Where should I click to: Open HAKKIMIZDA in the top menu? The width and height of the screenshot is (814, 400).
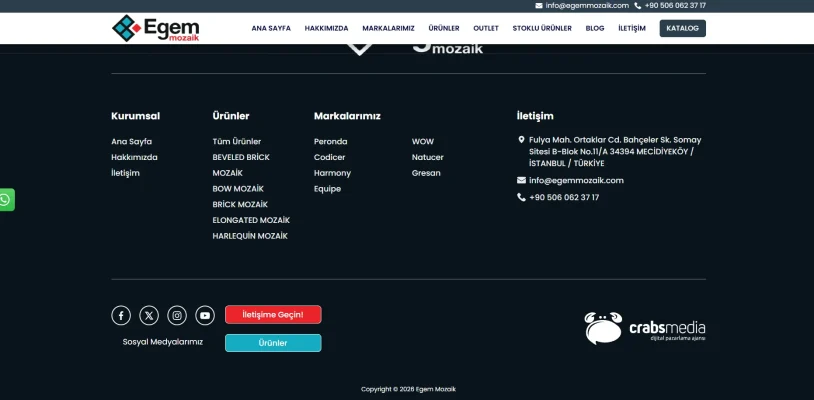(327, 29)
